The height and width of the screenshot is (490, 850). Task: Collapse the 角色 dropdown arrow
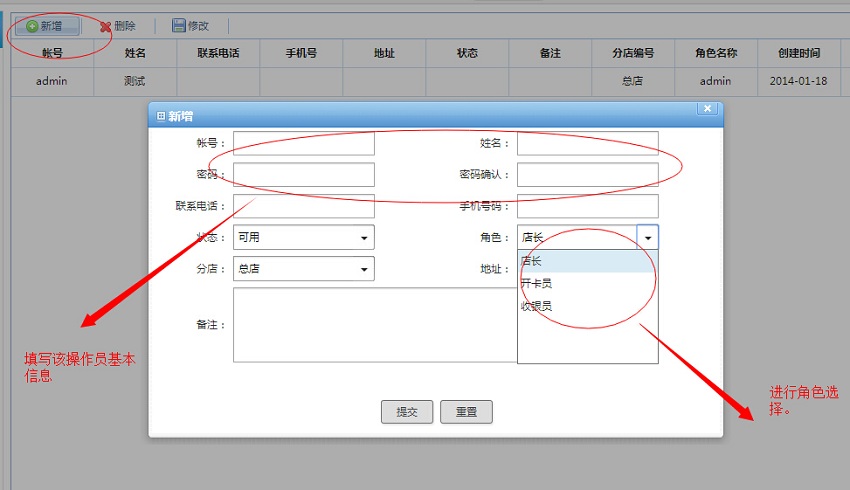[x=648, y=238]
